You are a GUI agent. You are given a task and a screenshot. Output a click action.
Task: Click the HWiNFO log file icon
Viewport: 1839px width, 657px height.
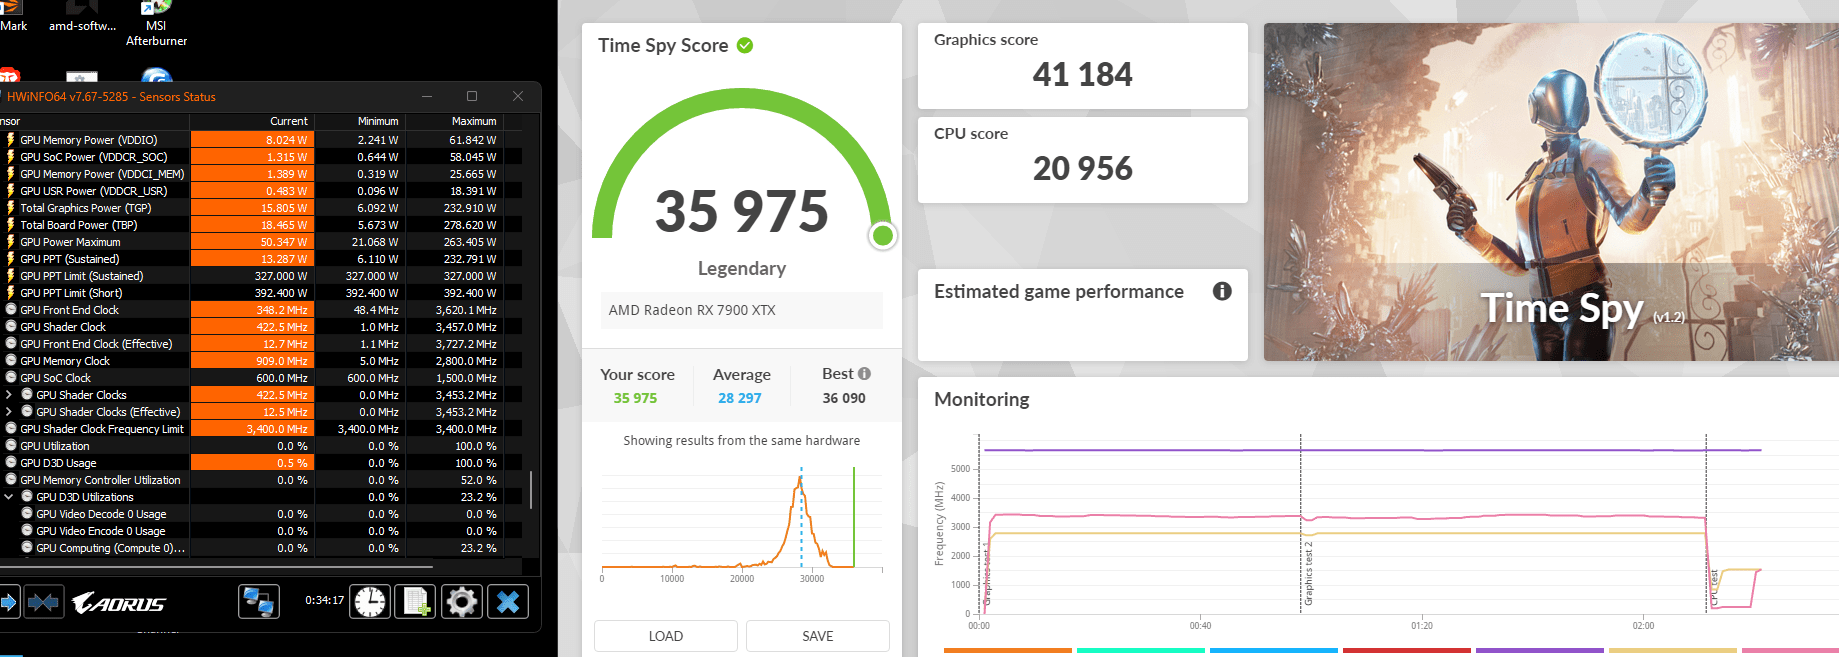tap(415, 602)
